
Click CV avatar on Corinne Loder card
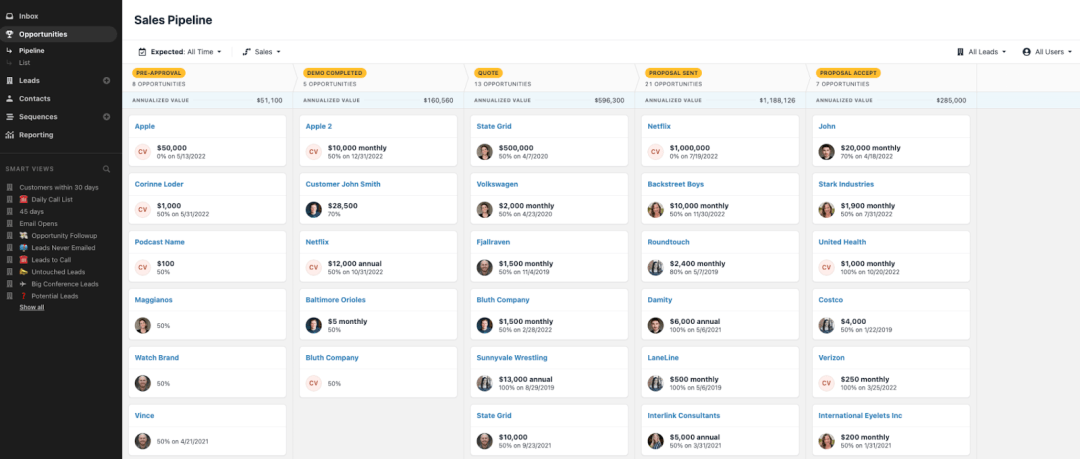[142, 209]
